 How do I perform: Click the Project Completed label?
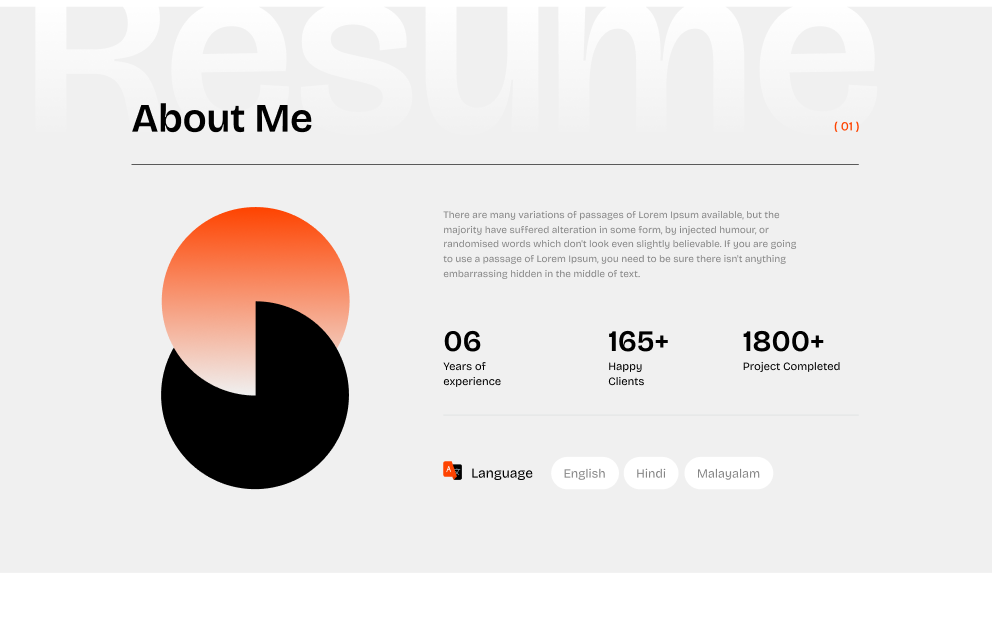(x=790, y=366)
